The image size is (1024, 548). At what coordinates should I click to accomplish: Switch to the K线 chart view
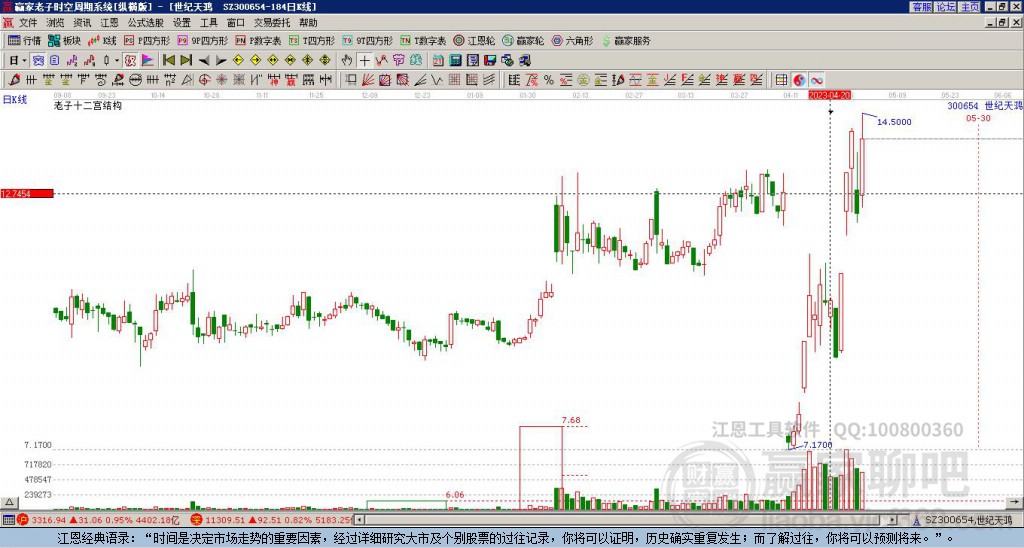(x=102, y=40)
